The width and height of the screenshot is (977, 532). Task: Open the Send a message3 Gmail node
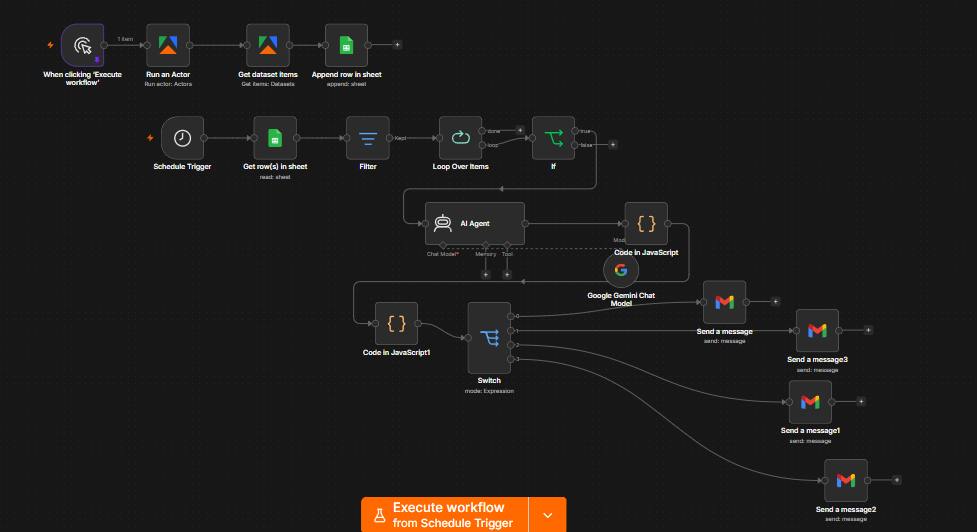[x=817, y=330]
